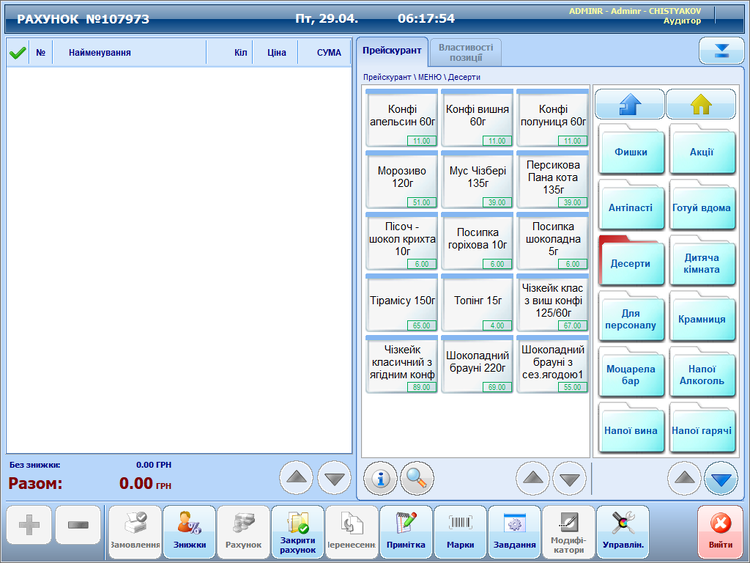The image size is (750, 563).
Task: Collapse panel with top-right down arrow button
Action: coord(715,51)
